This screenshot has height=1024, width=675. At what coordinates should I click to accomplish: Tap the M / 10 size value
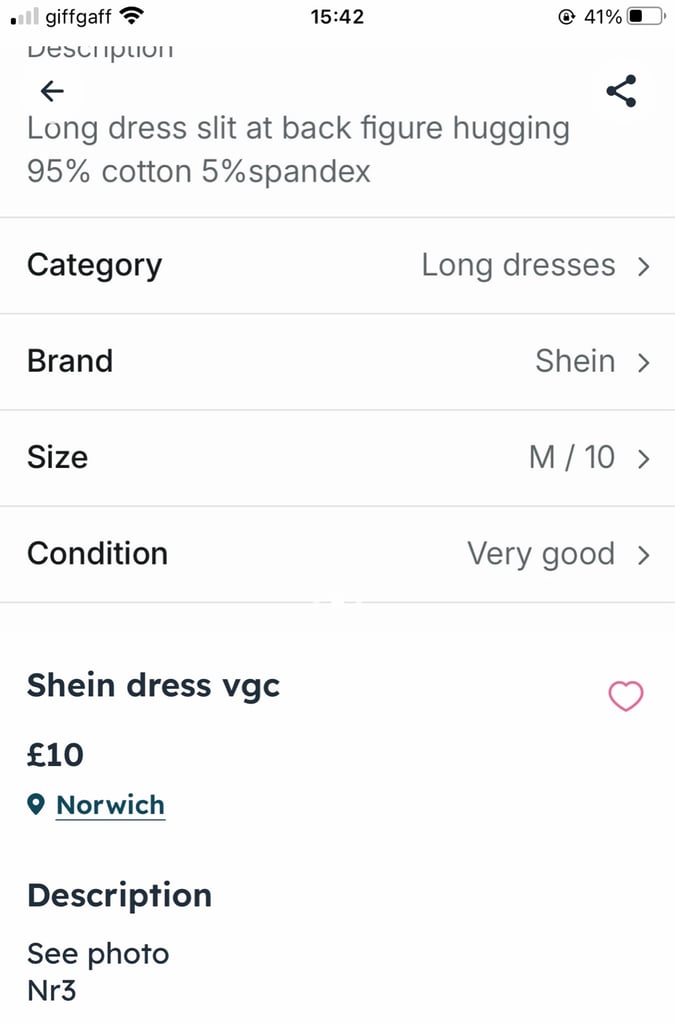point(572,457)
